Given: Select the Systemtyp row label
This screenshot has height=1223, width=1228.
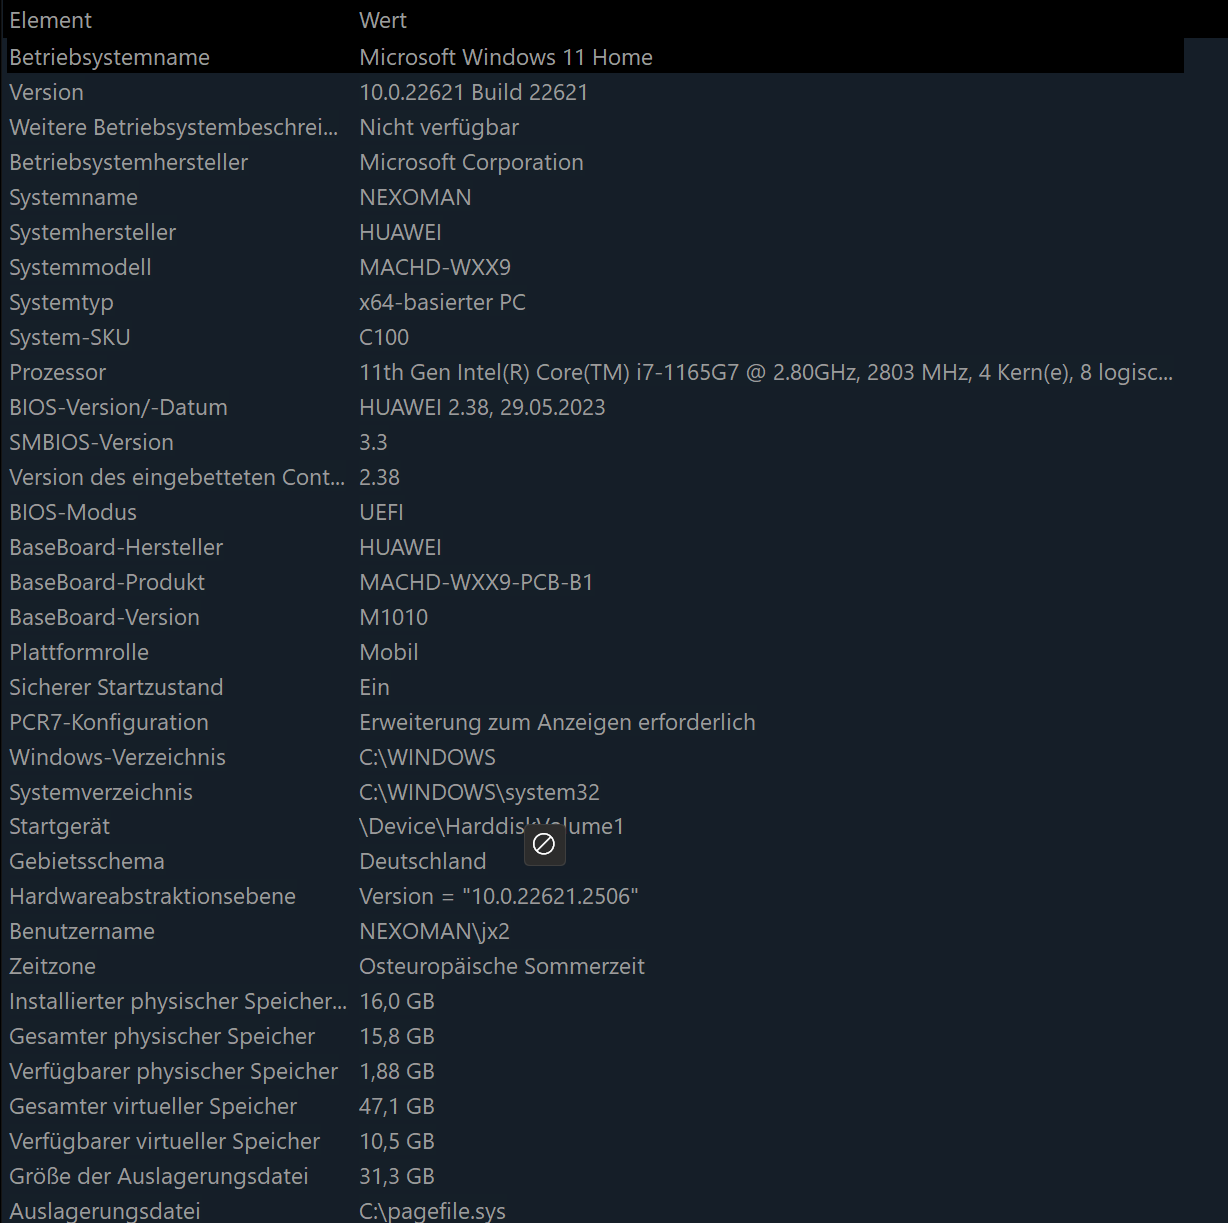Looking at the screenshot, I should (x=62, y=302).
